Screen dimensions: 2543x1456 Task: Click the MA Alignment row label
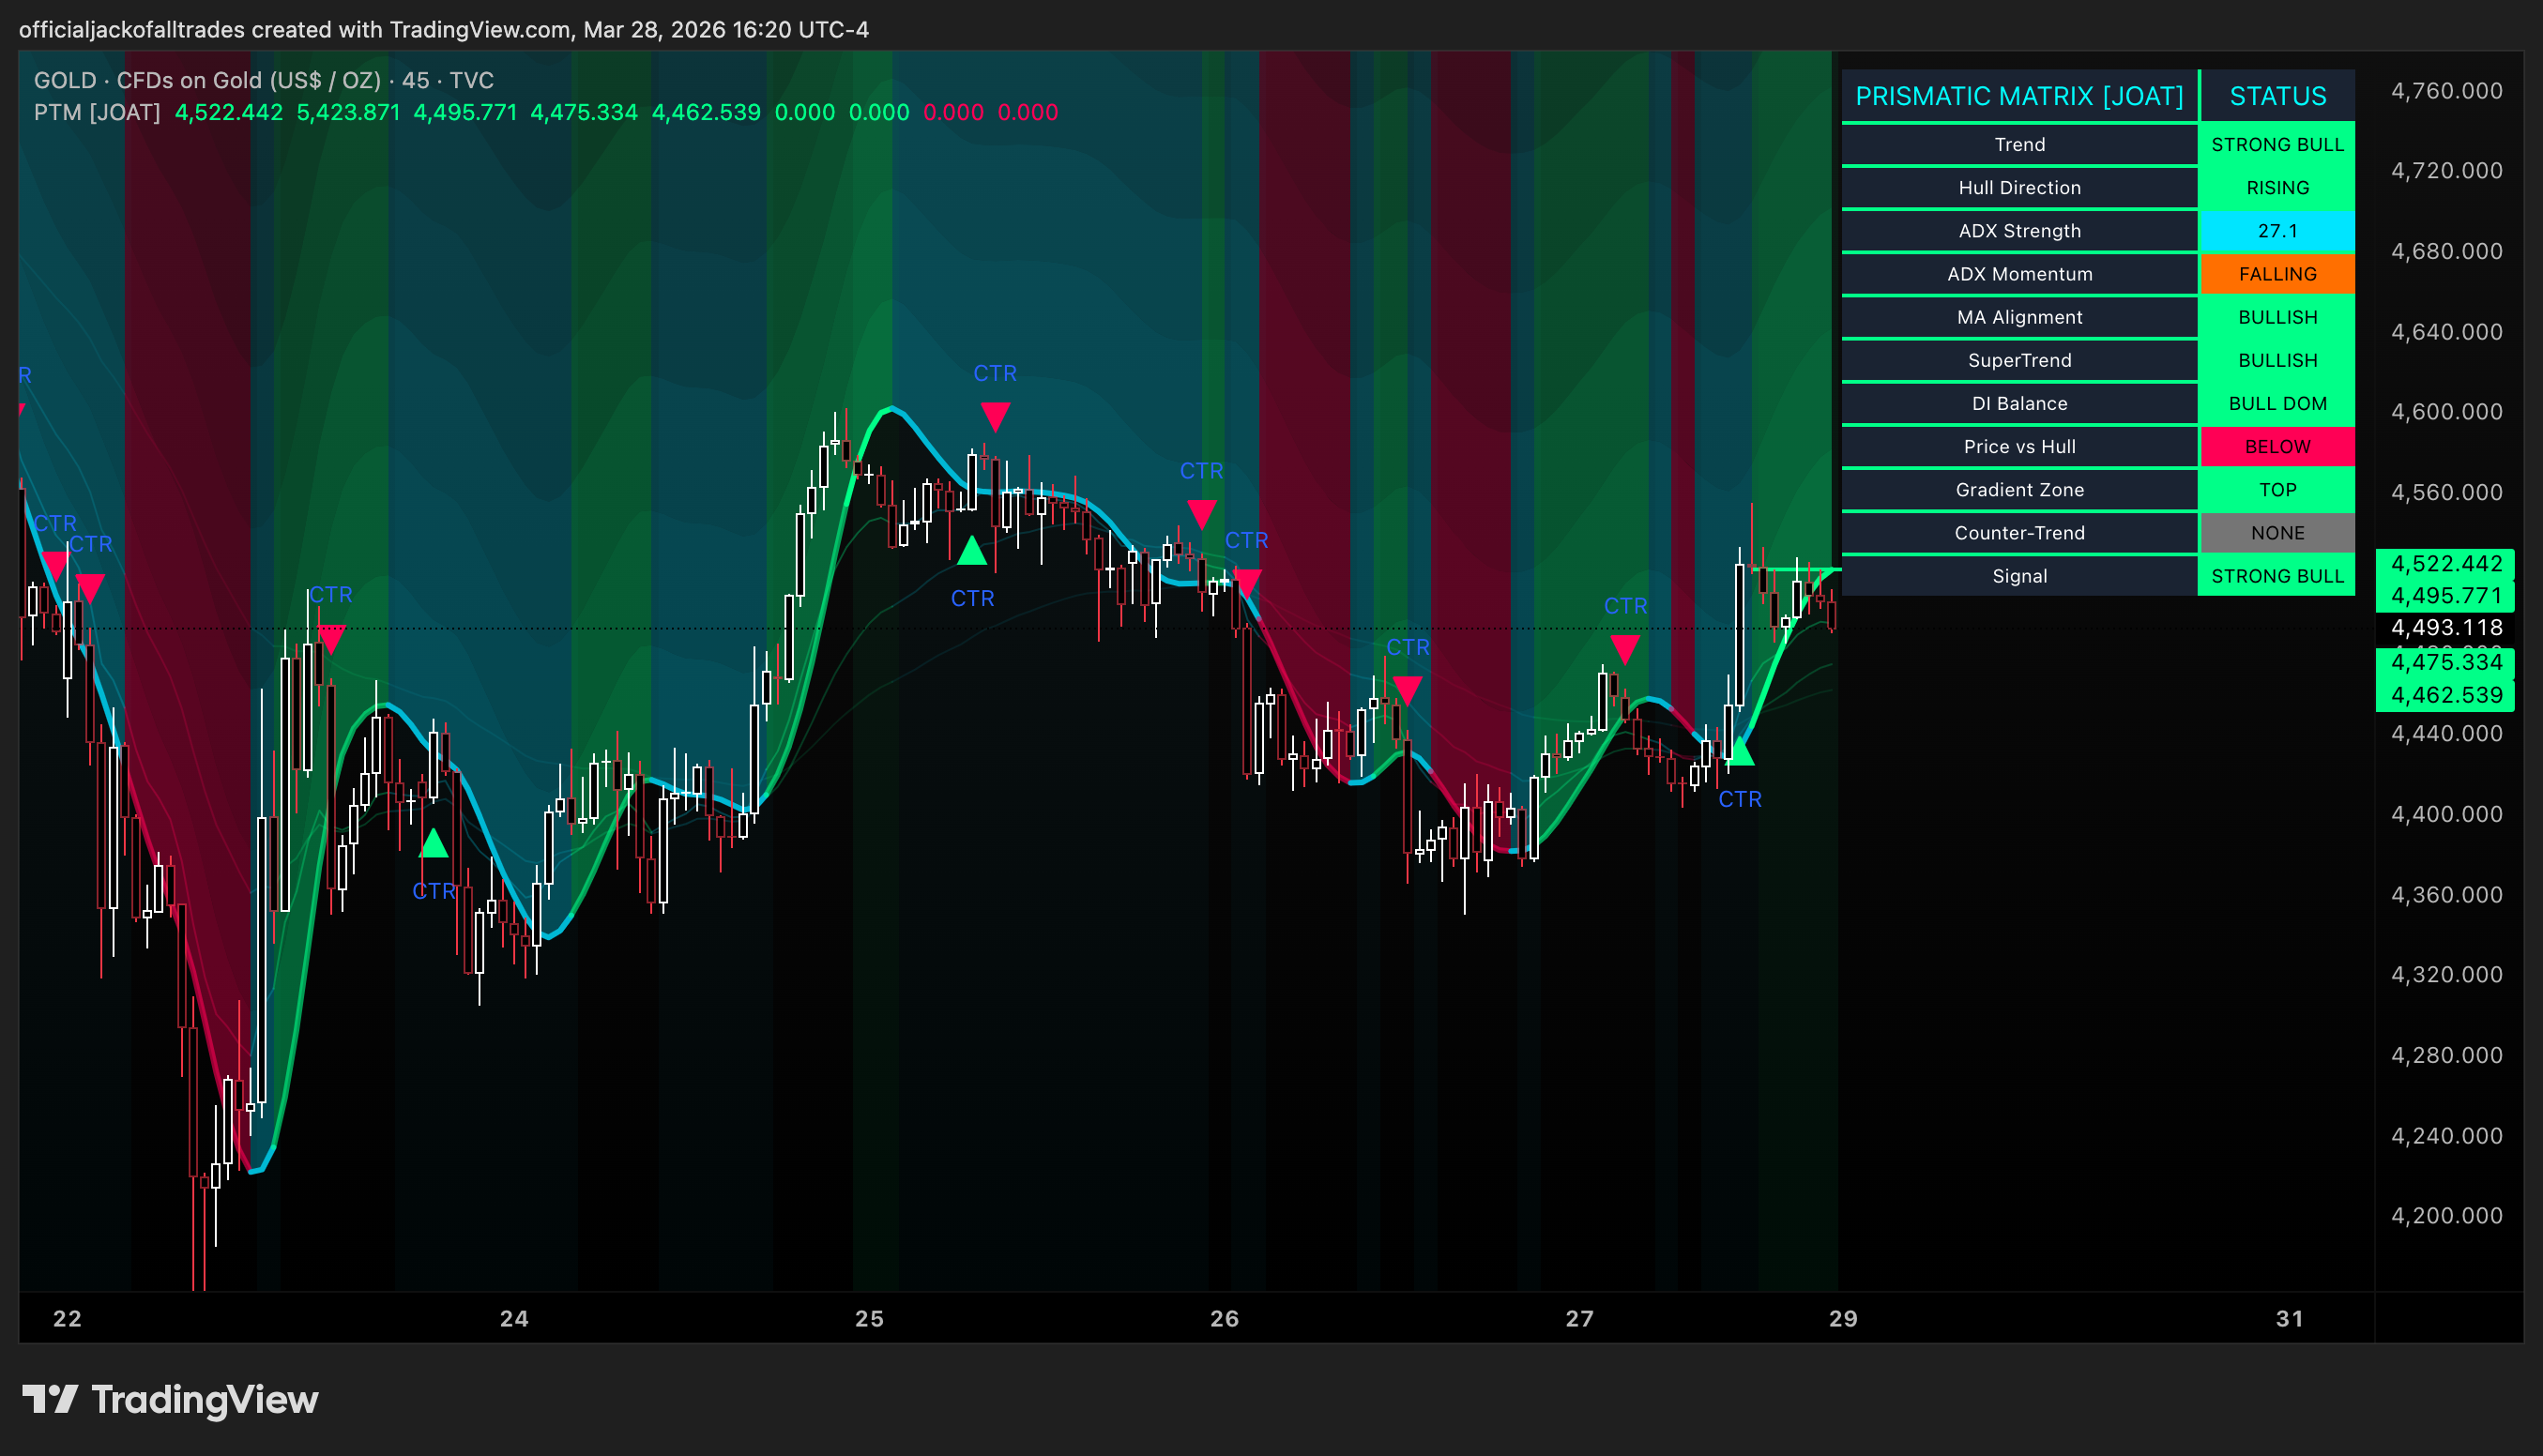pos(2019,317)
